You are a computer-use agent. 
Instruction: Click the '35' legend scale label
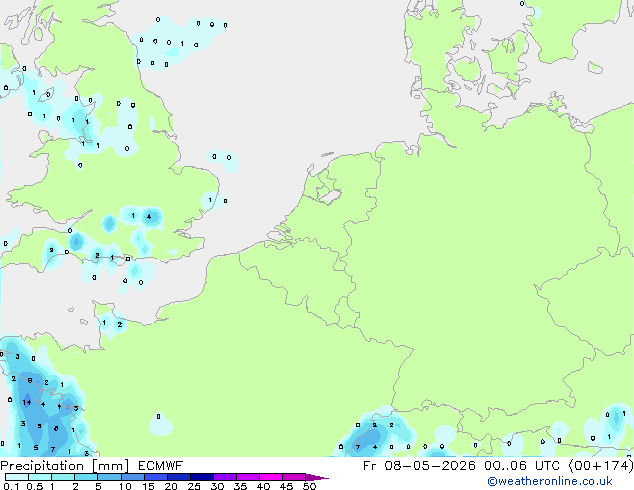click(241, 486)
